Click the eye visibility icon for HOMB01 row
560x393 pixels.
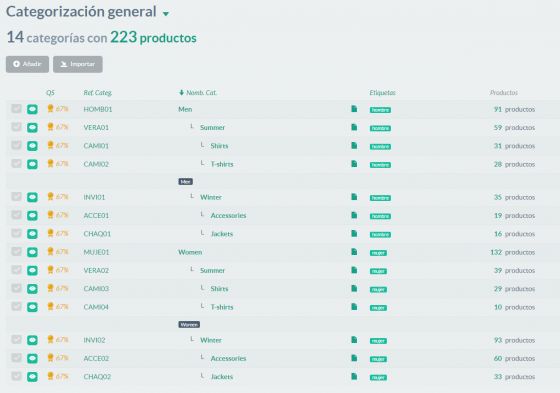point(32,109)
